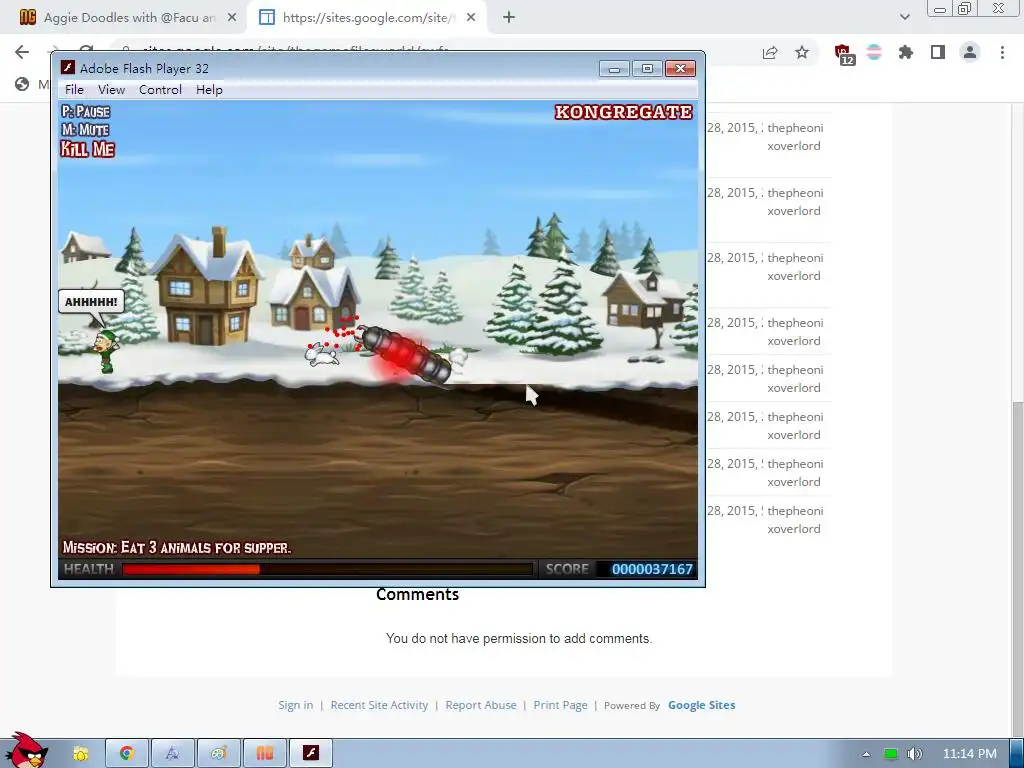Open the uBlock Origin extension icon

click(x=843, y=54)
